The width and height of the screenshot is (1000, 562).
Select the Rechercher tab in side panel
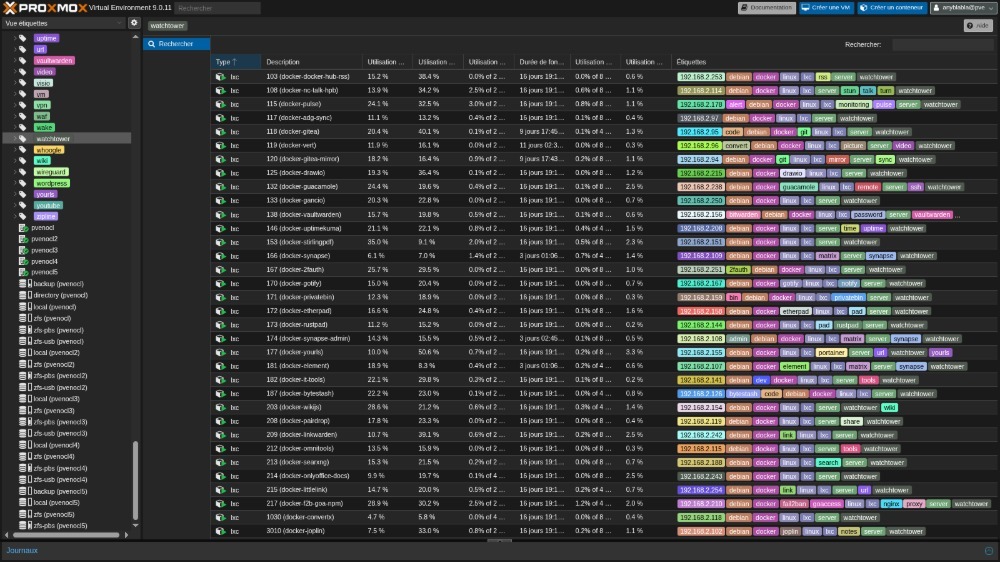(x=176, y=44)
